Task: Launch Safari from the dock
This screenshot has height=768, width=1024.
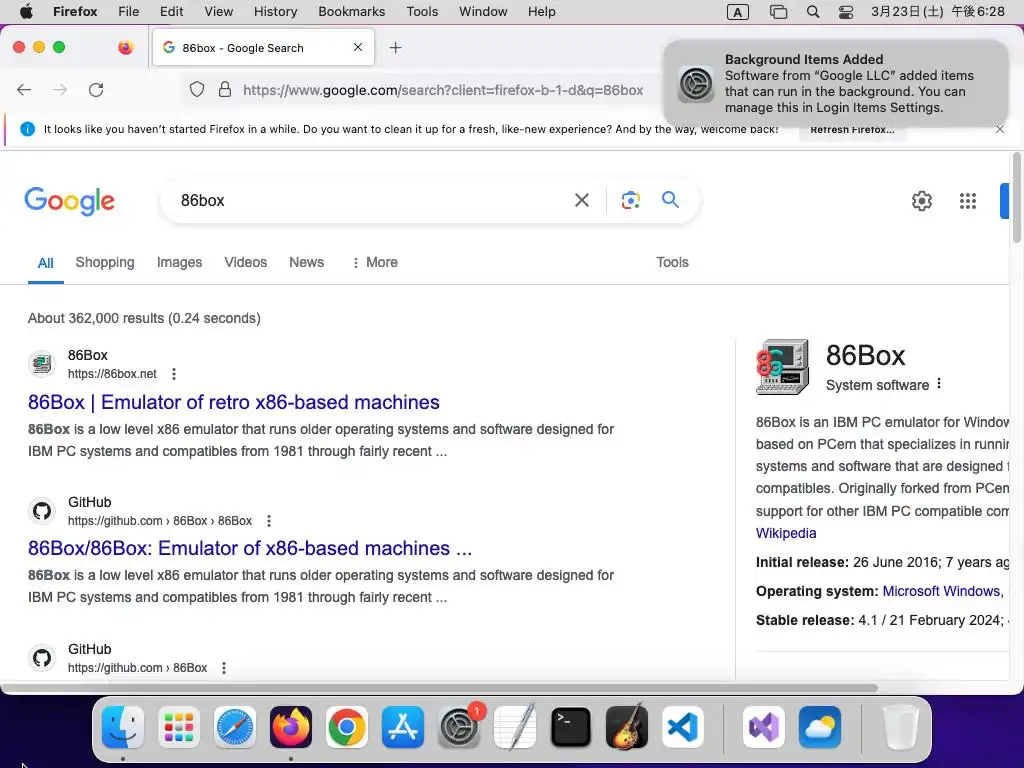Action: coord(234,727)
